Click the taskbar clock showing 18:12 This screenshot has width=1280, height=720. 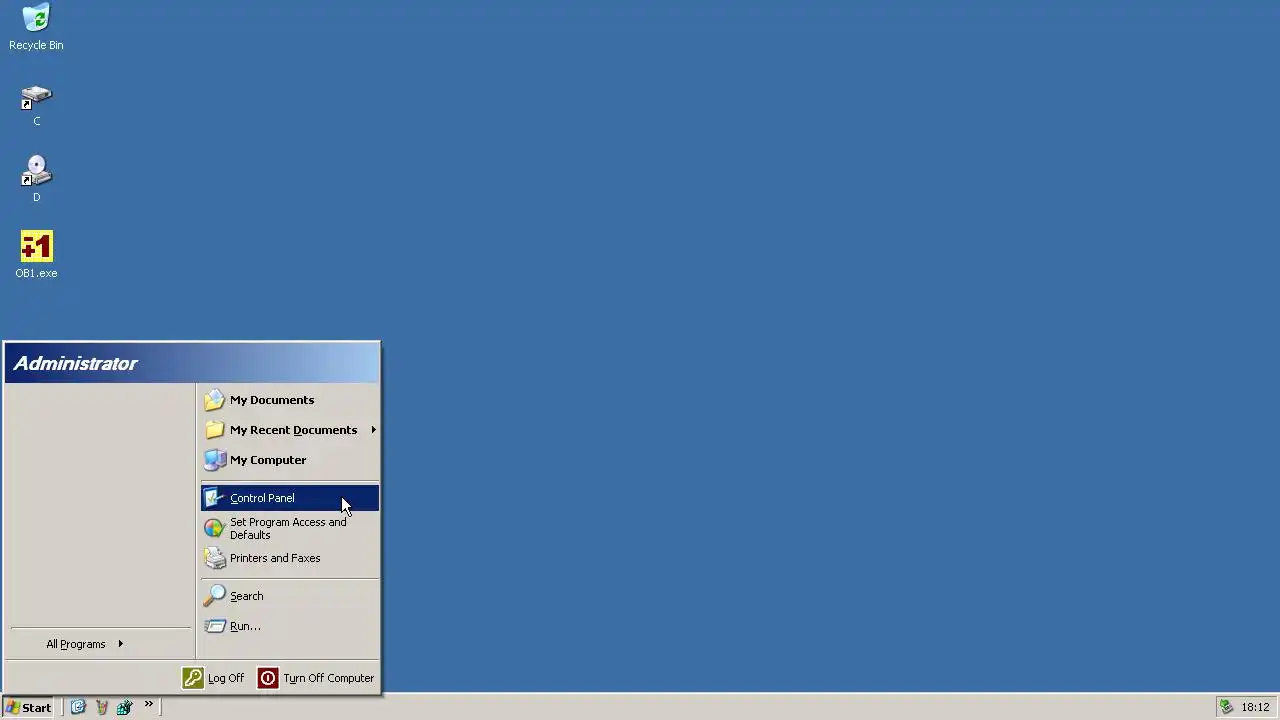1255,707
